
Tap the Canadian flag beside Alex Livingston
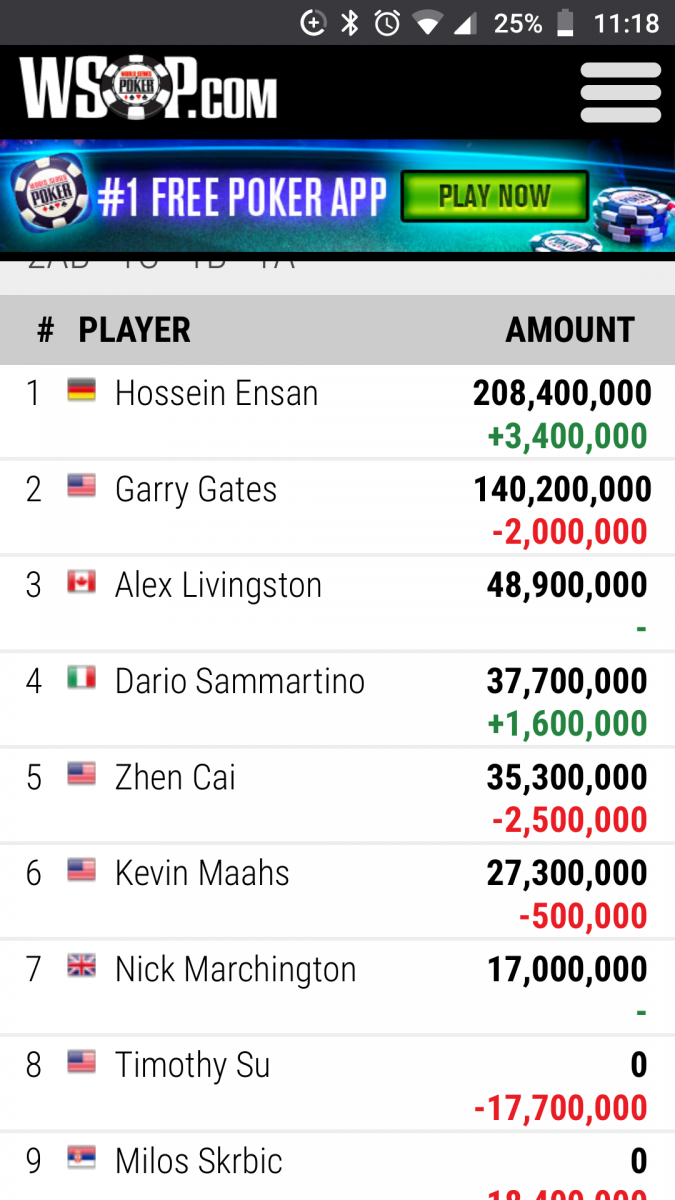tap(82, 582)
